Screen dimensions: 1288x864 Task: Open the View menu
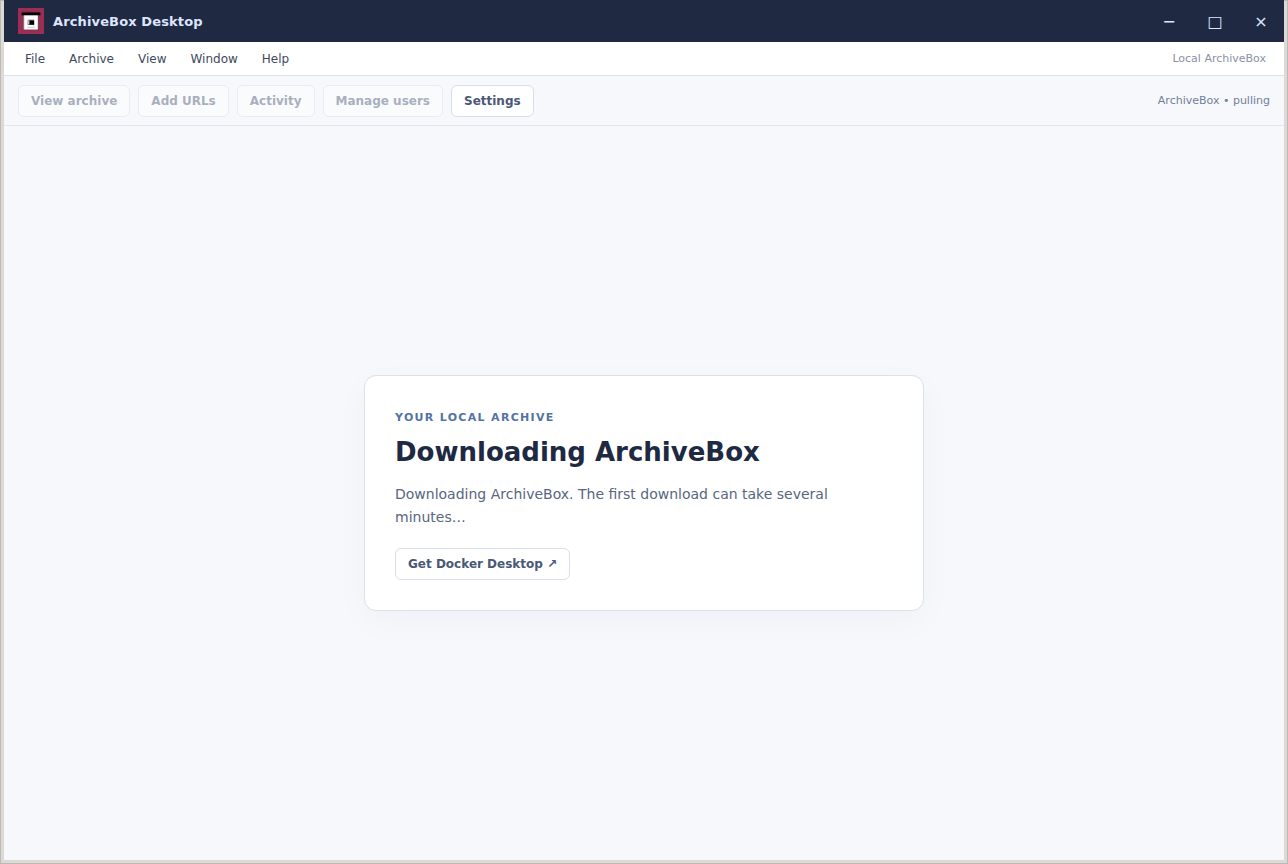(152, 59)
